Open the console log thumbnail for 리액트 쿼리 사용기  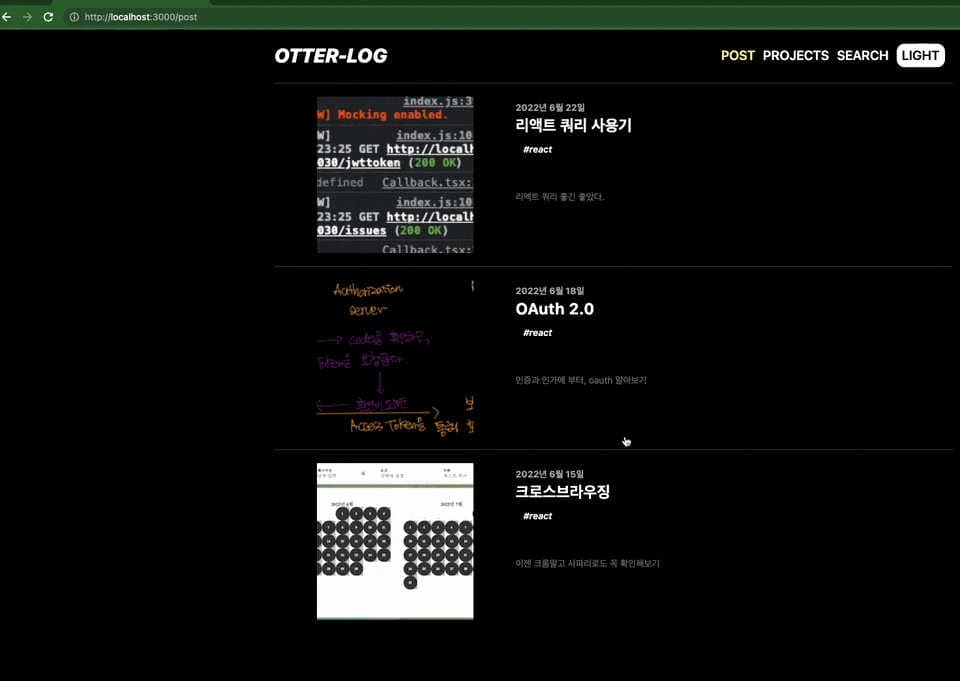395,175
